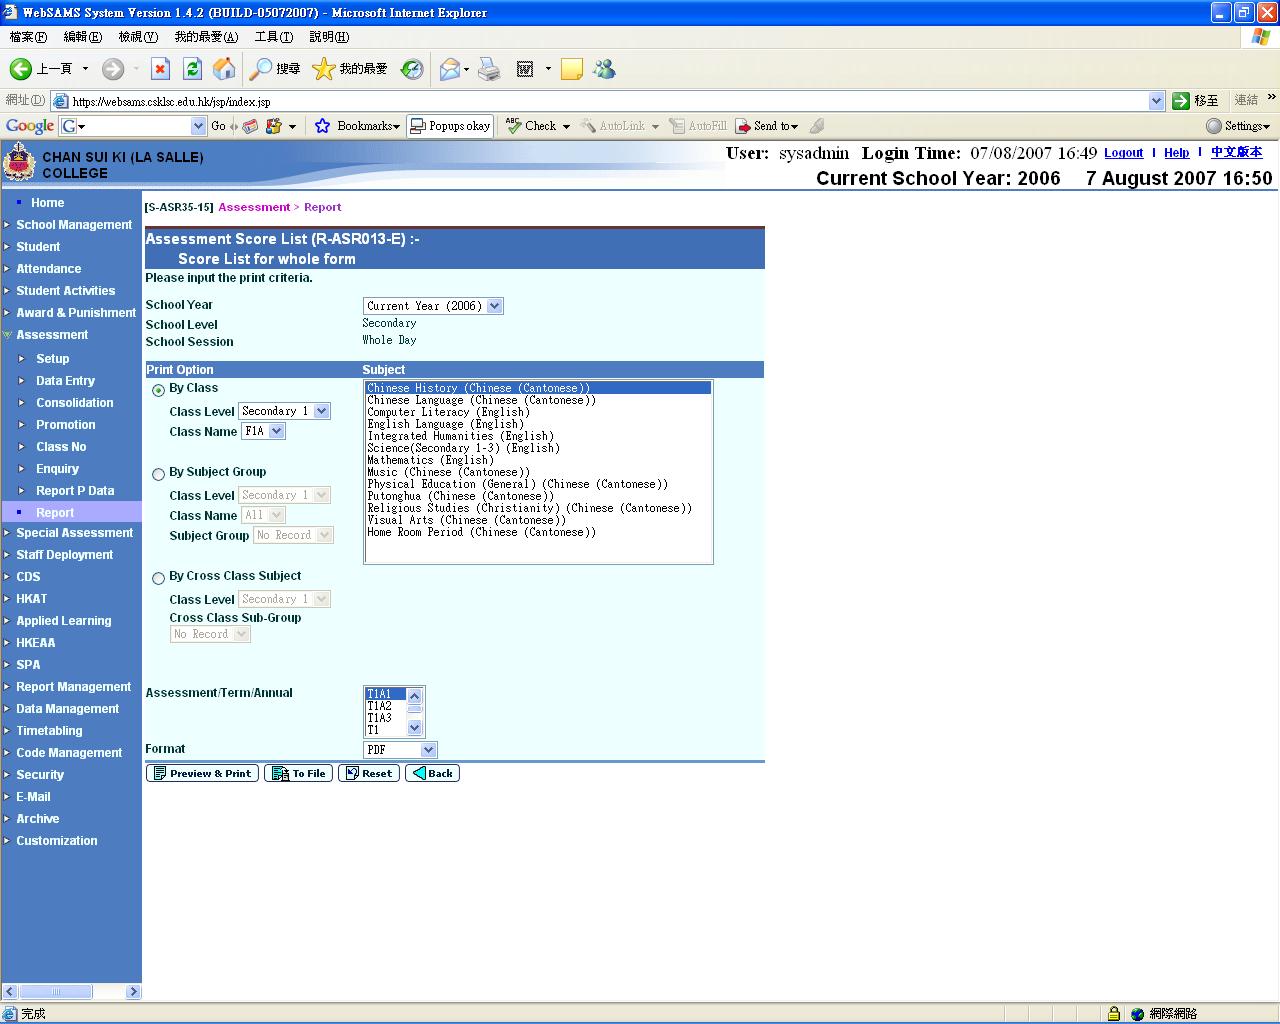Click the Print icon in the toolbar

point(488,69)
